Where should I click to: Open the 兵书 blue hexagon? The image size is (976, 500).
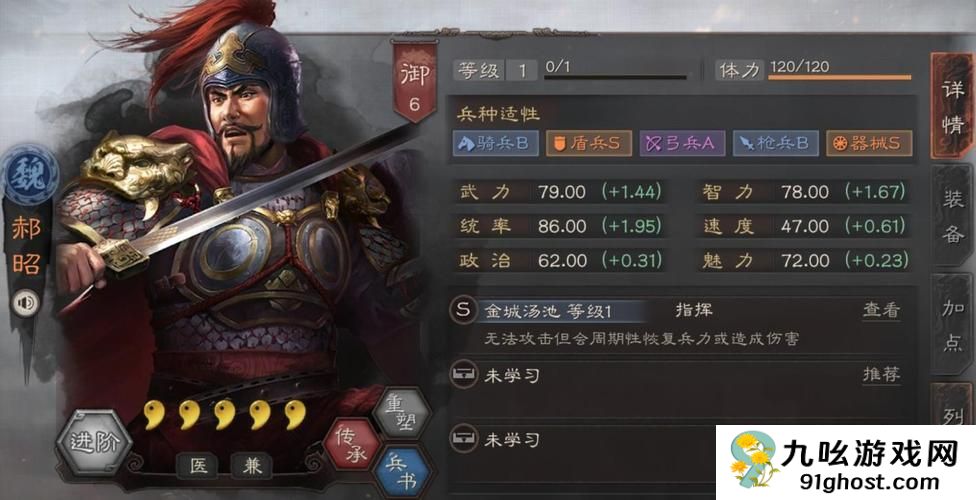click(x=402, y=473)
